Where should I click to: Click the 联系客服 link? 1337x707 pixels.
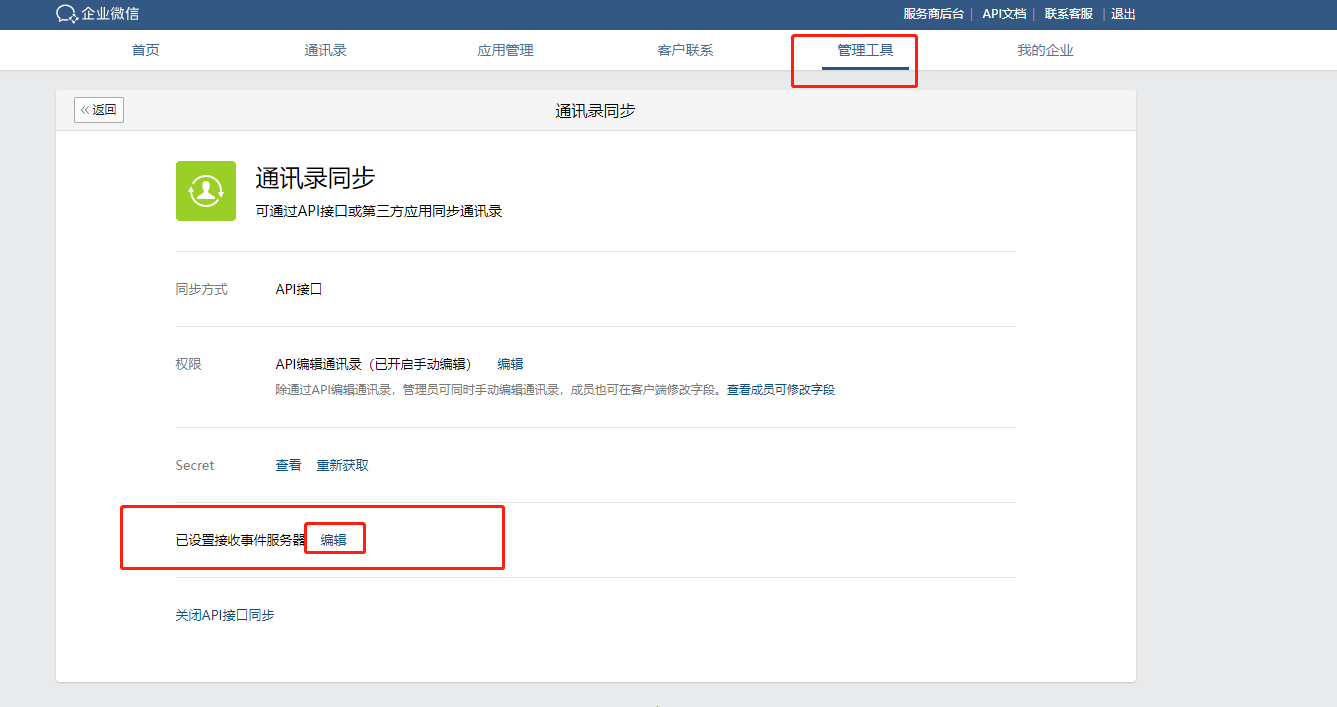pos(1069,14)
